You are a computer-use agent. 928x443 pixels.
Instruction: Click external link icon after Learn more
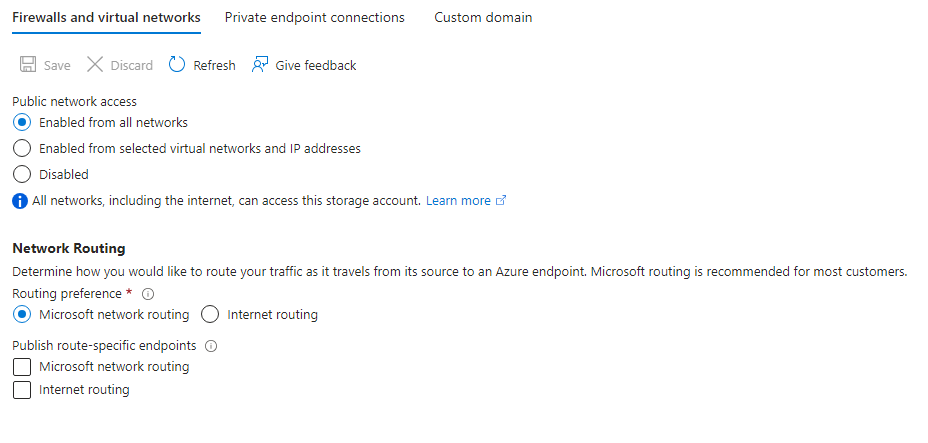pyautogui.click(x=501, y=201)
